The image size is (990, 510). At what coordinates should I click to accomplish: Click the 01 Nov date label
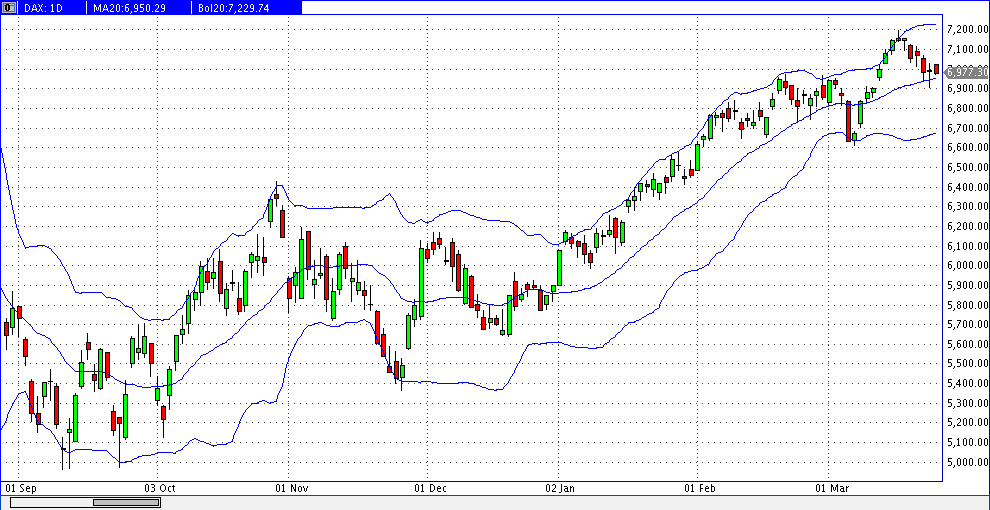(x=290, y=489)
